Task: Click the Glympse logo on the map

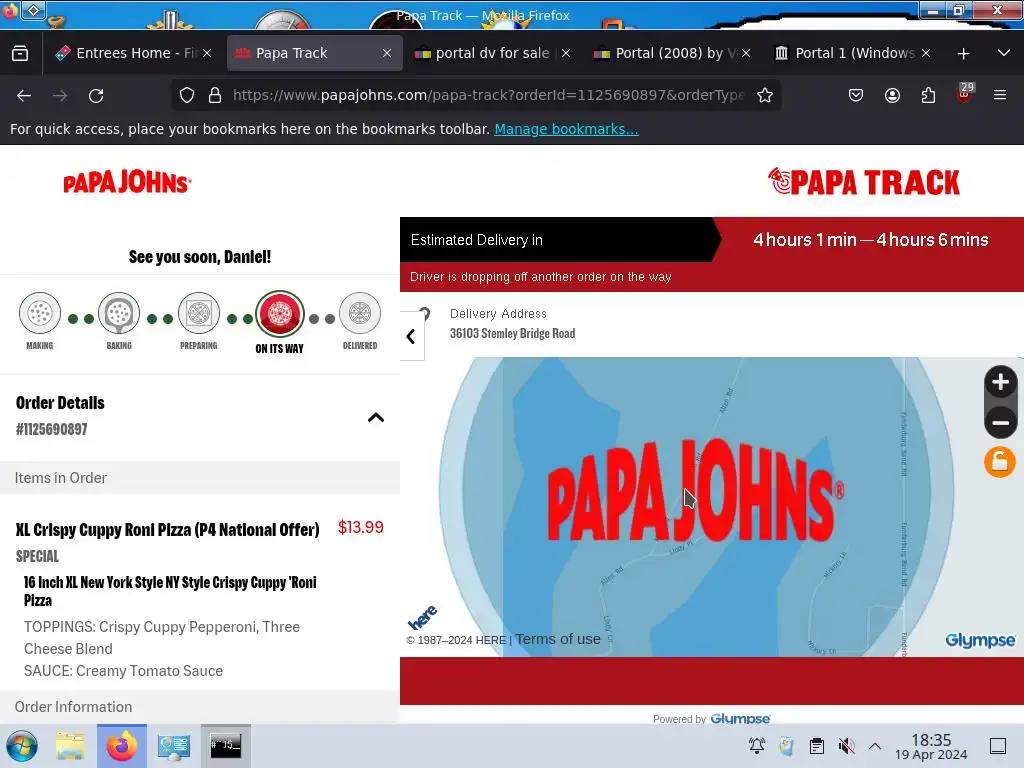Action: pos(980,640)
